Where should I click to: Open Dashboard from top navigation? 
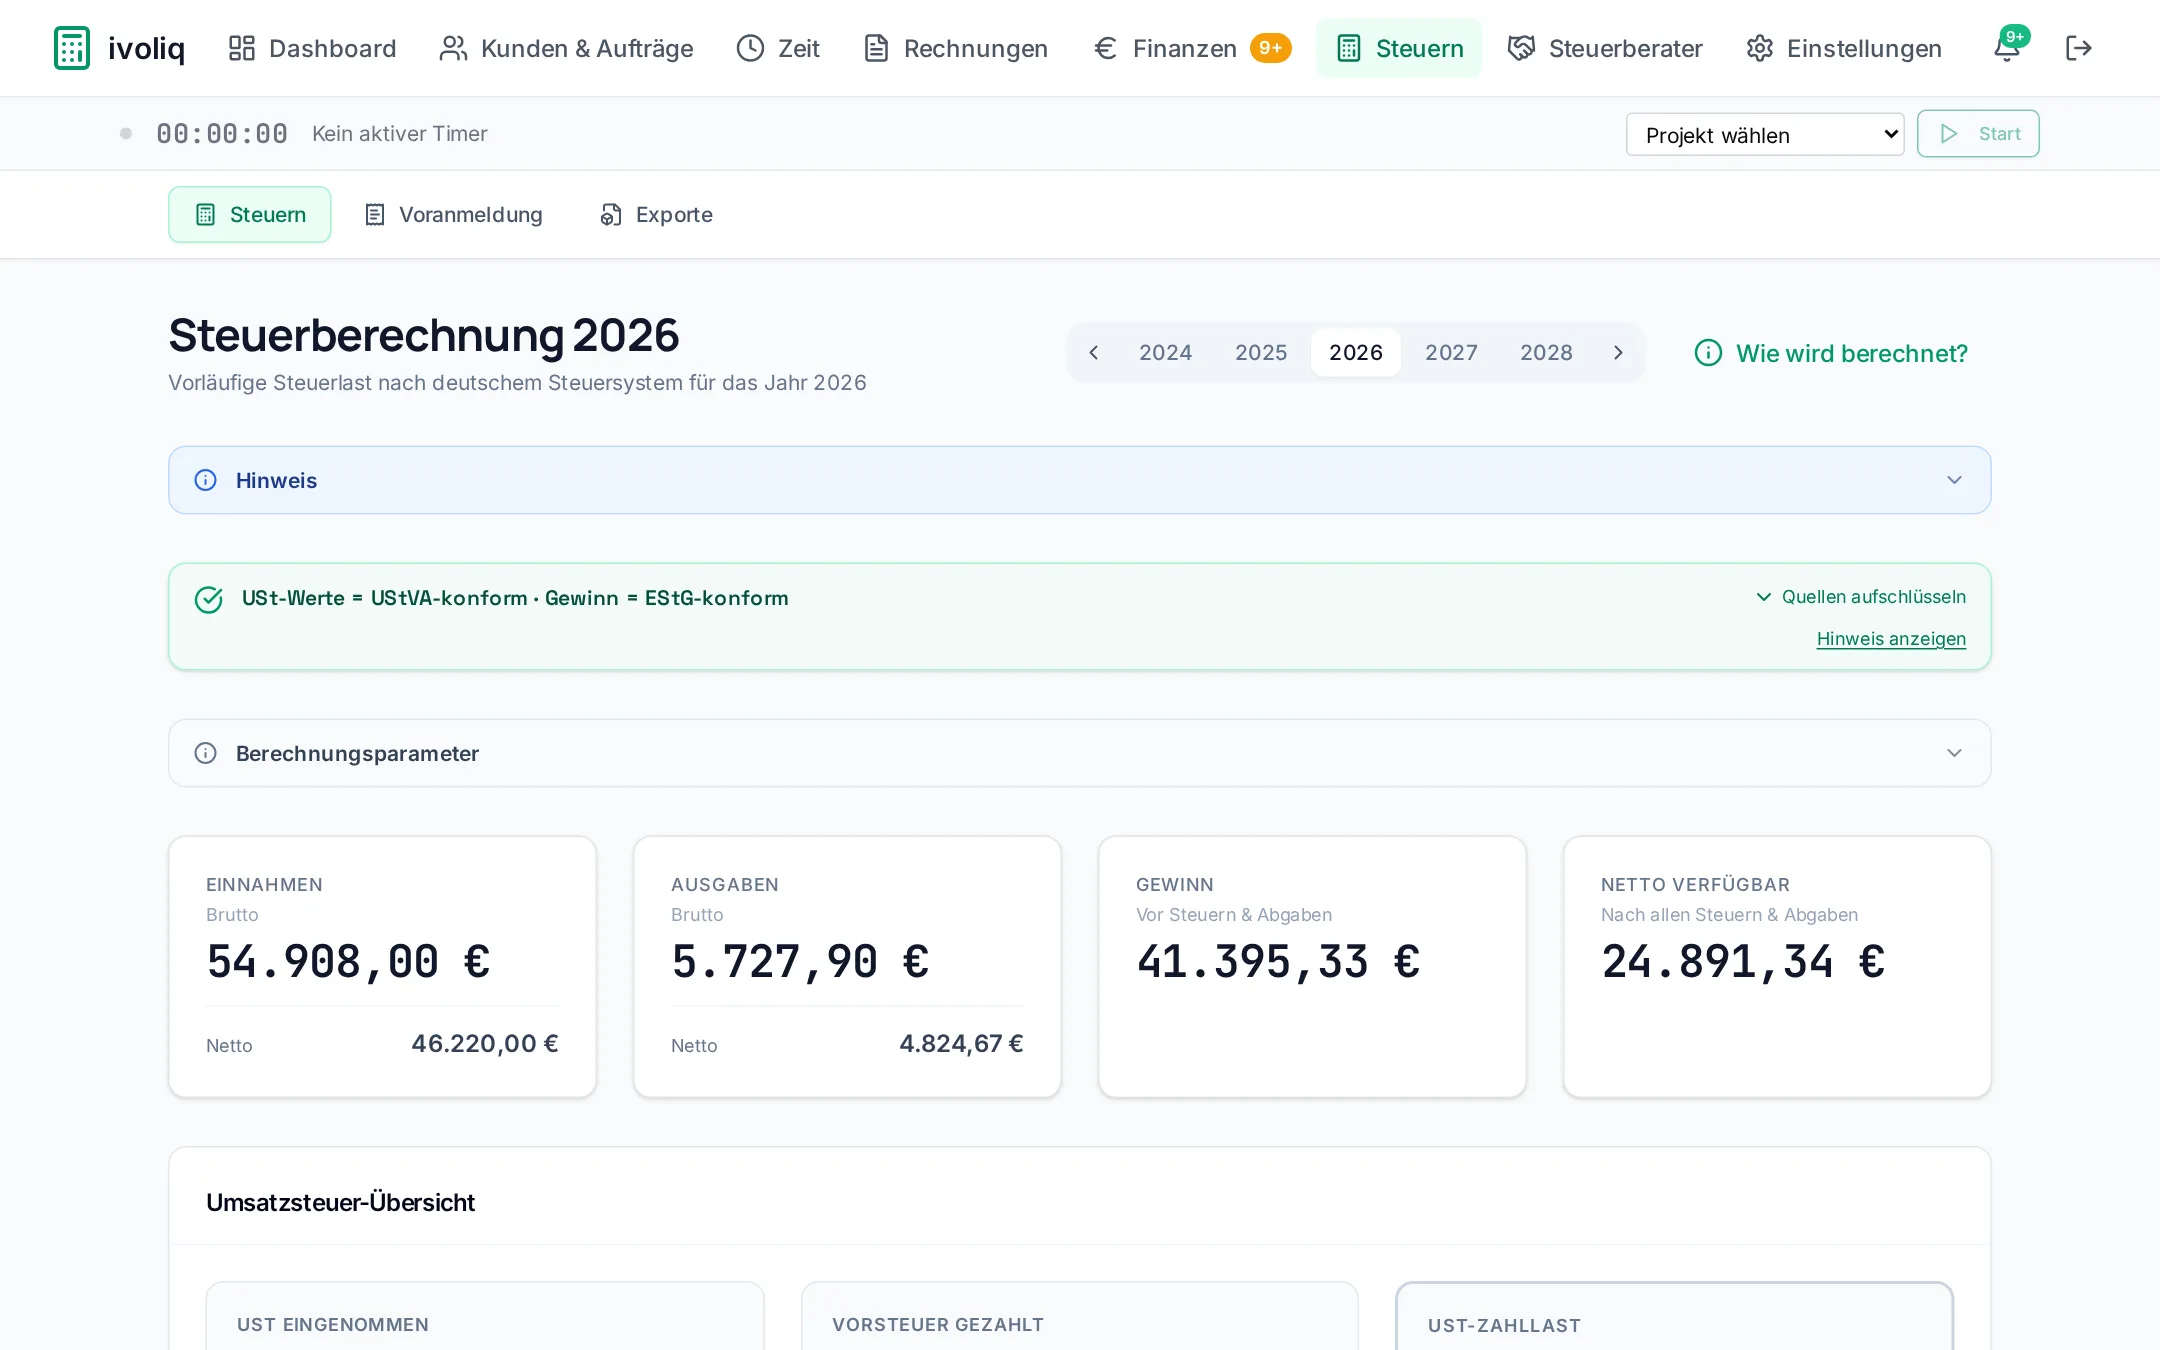point(312,48)
